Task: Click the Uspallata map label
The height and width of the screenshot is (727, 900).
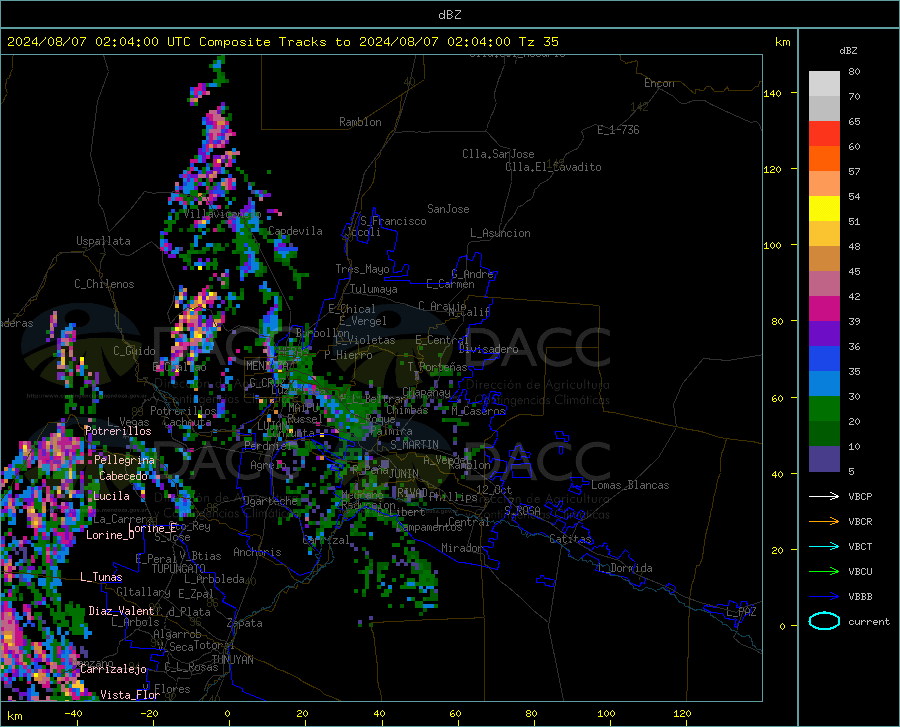Action: click(x=103, y=241)
